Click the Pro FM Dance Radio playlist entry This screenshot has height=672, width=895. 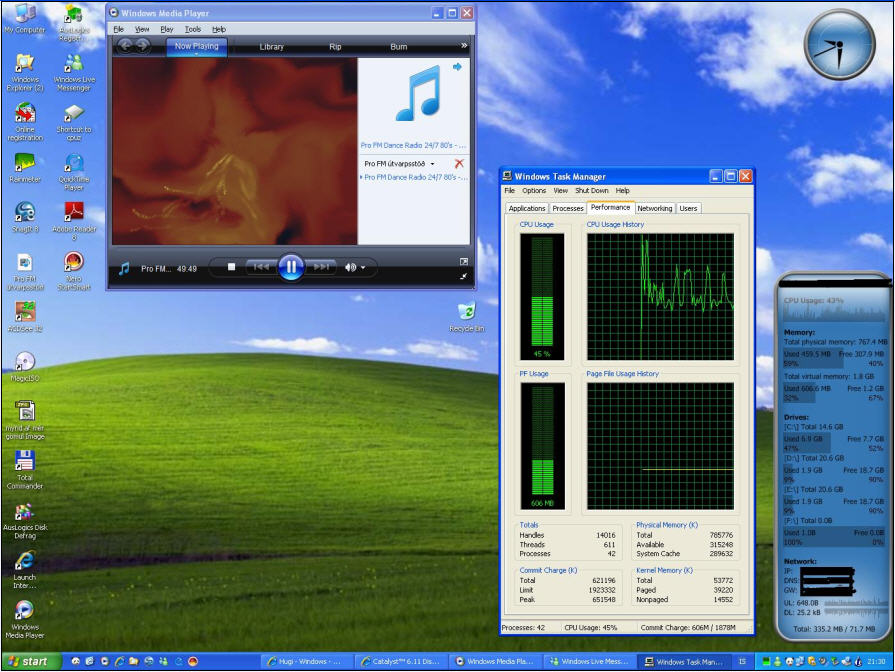(414, 178)
